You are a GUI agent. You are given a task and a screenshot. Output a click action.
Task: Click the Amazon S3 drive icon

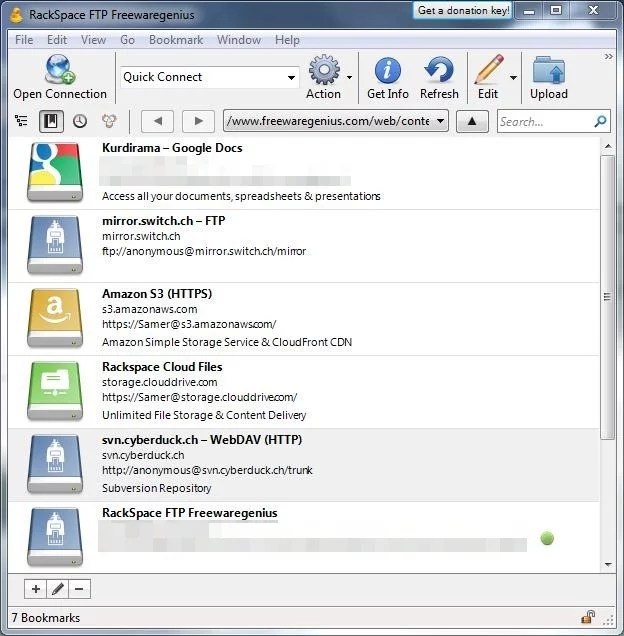coord(55,318)
